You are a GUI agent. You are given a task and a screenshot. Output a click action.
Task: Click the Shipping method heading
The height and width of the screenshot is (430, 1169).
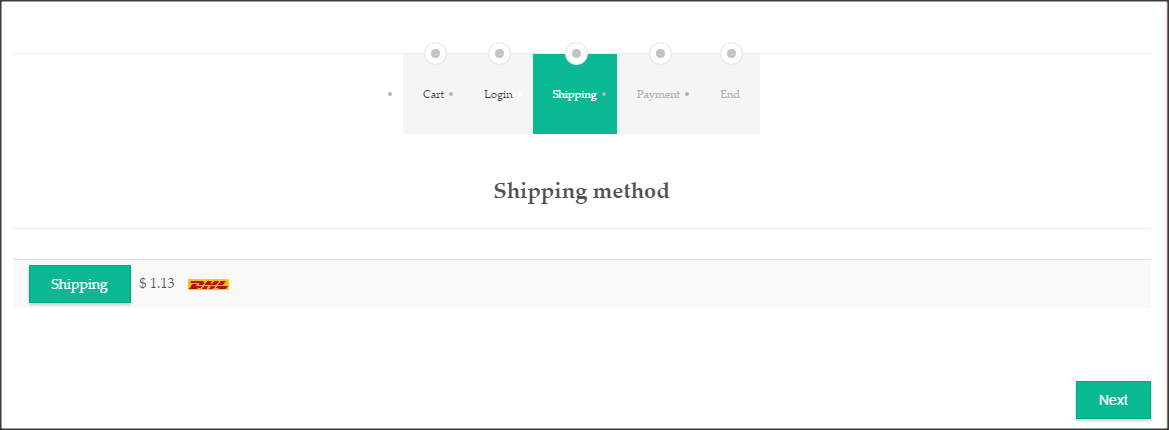pyautogui.click(x=581, y=191)
